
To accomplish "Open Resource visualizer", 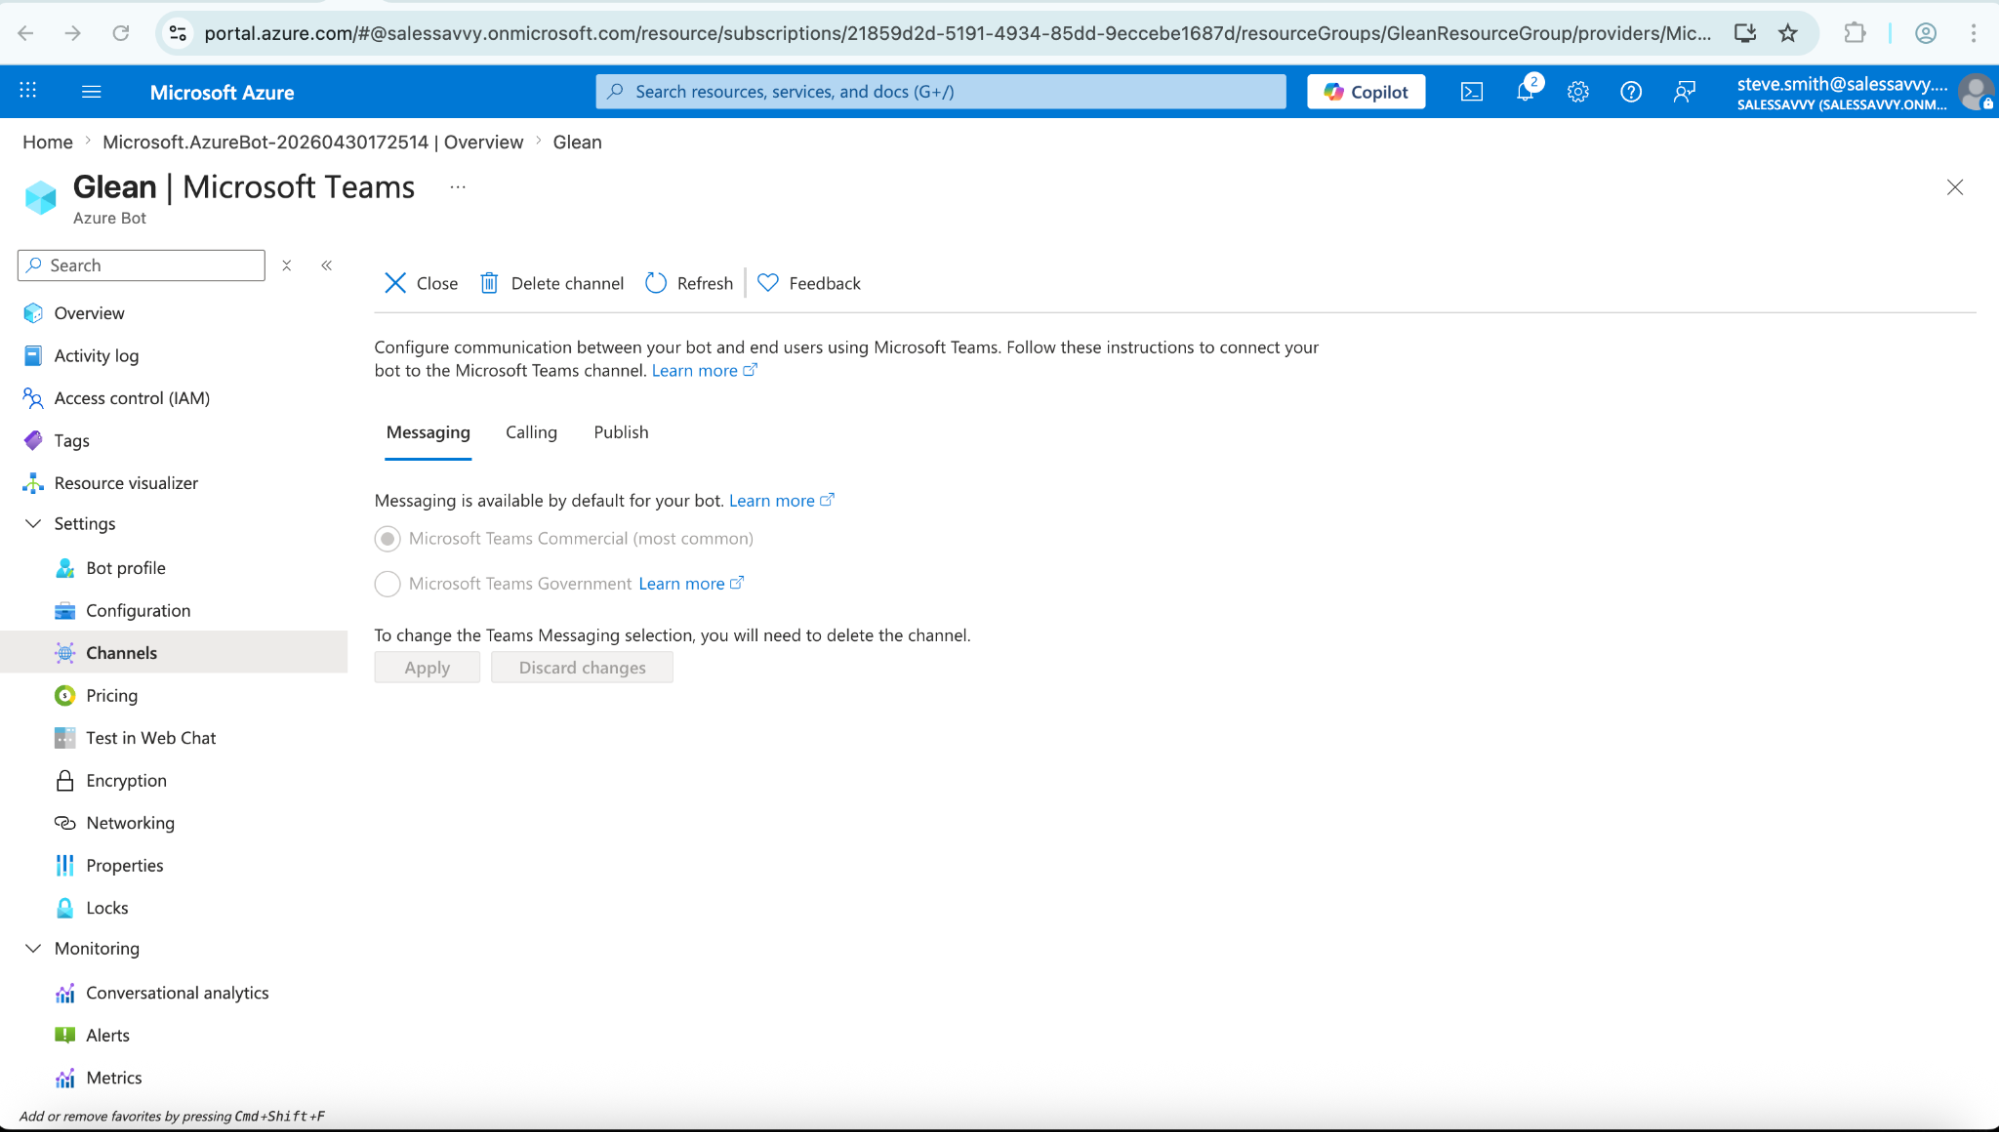I will 126,483.
